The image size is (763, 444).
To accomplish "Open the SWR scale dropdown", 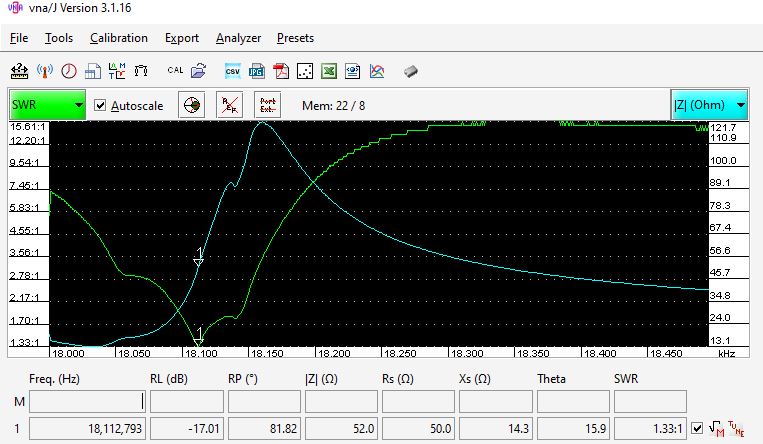I will [x=47, y=105].
